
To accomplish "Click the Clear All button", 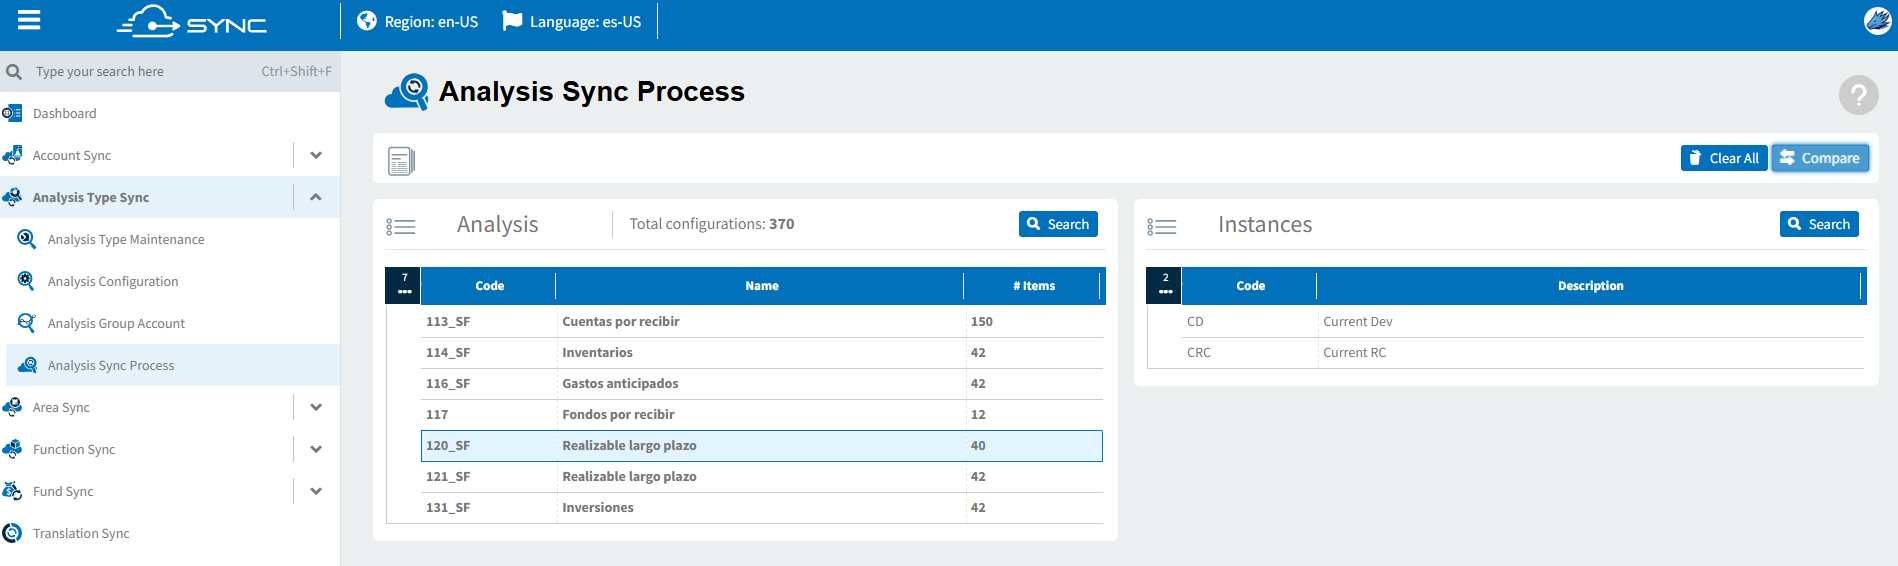I will click(x=1724, y=158).
